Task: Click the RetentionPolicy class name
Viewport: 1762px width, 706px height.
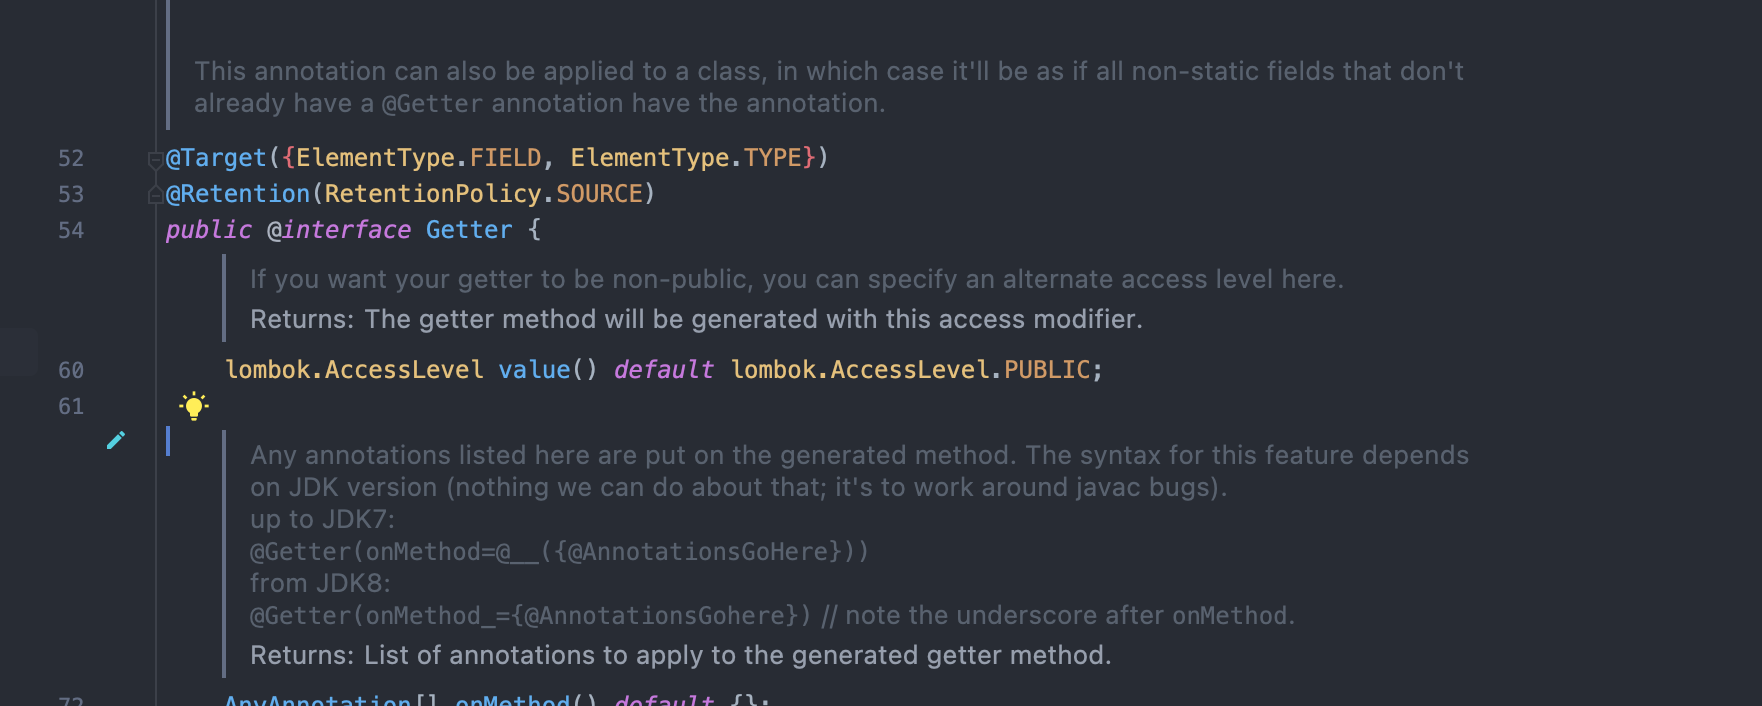Action: click(x=433, y=194)
